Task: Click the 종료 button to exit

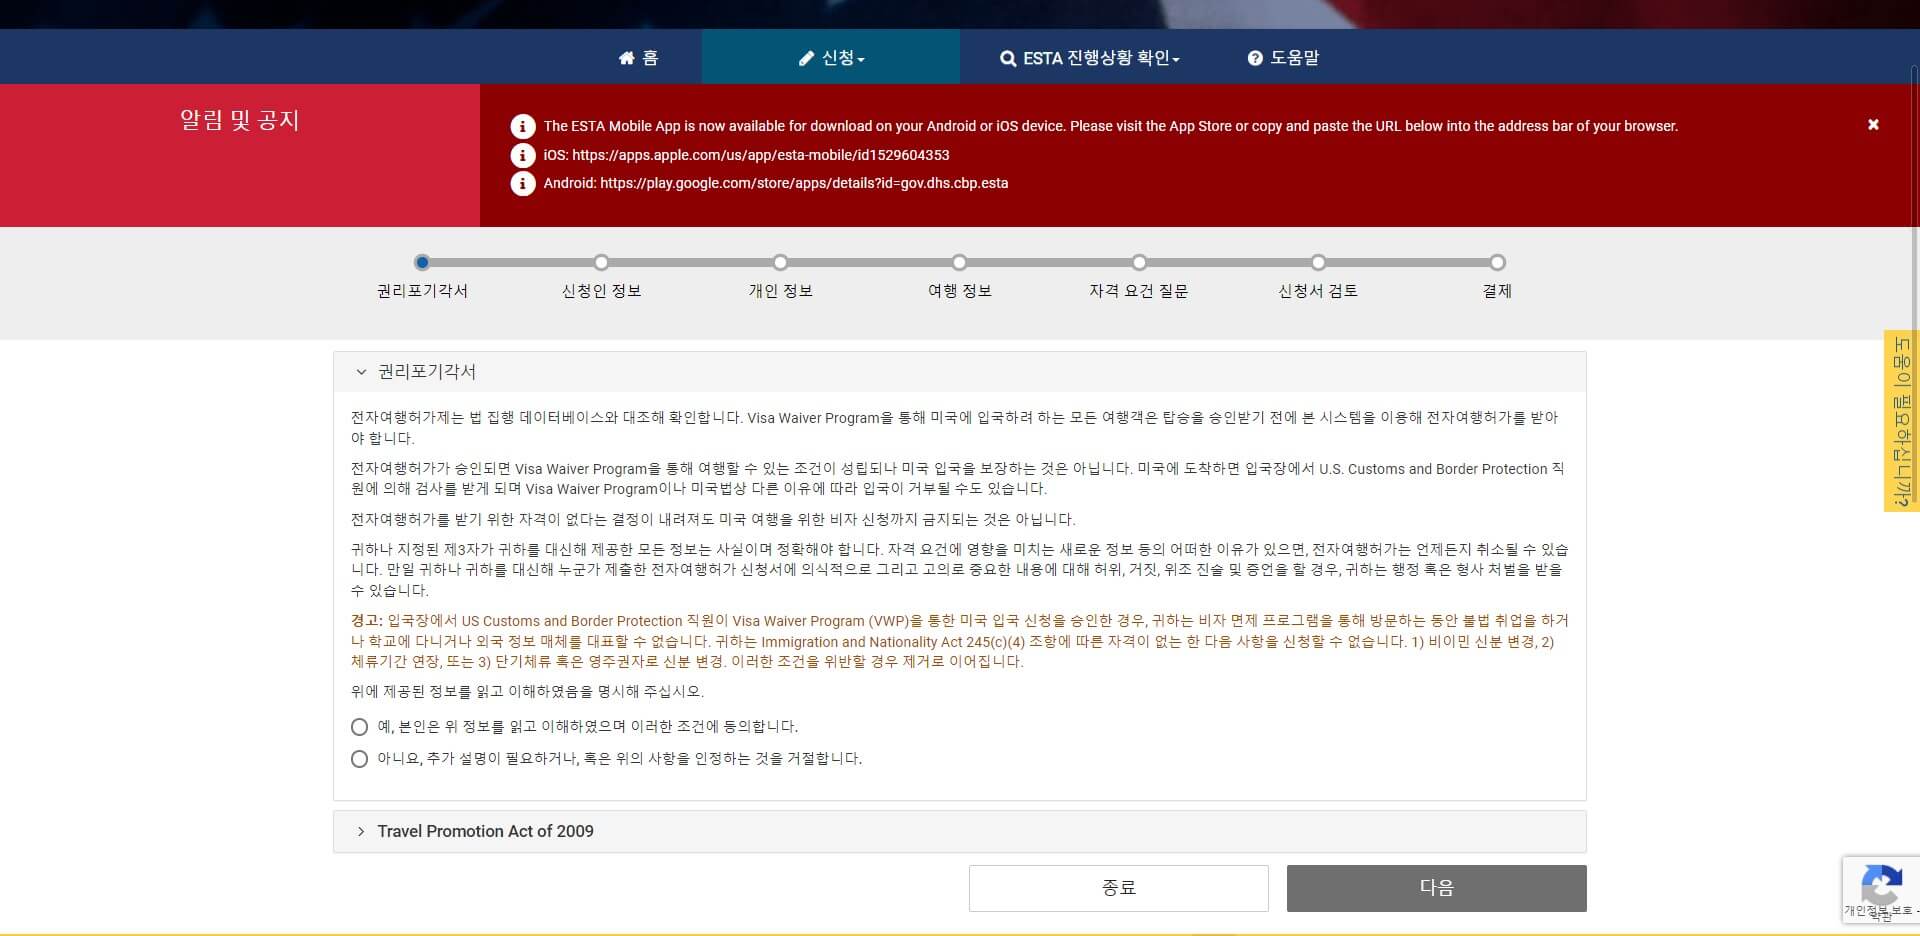Action: [1118, 888]
